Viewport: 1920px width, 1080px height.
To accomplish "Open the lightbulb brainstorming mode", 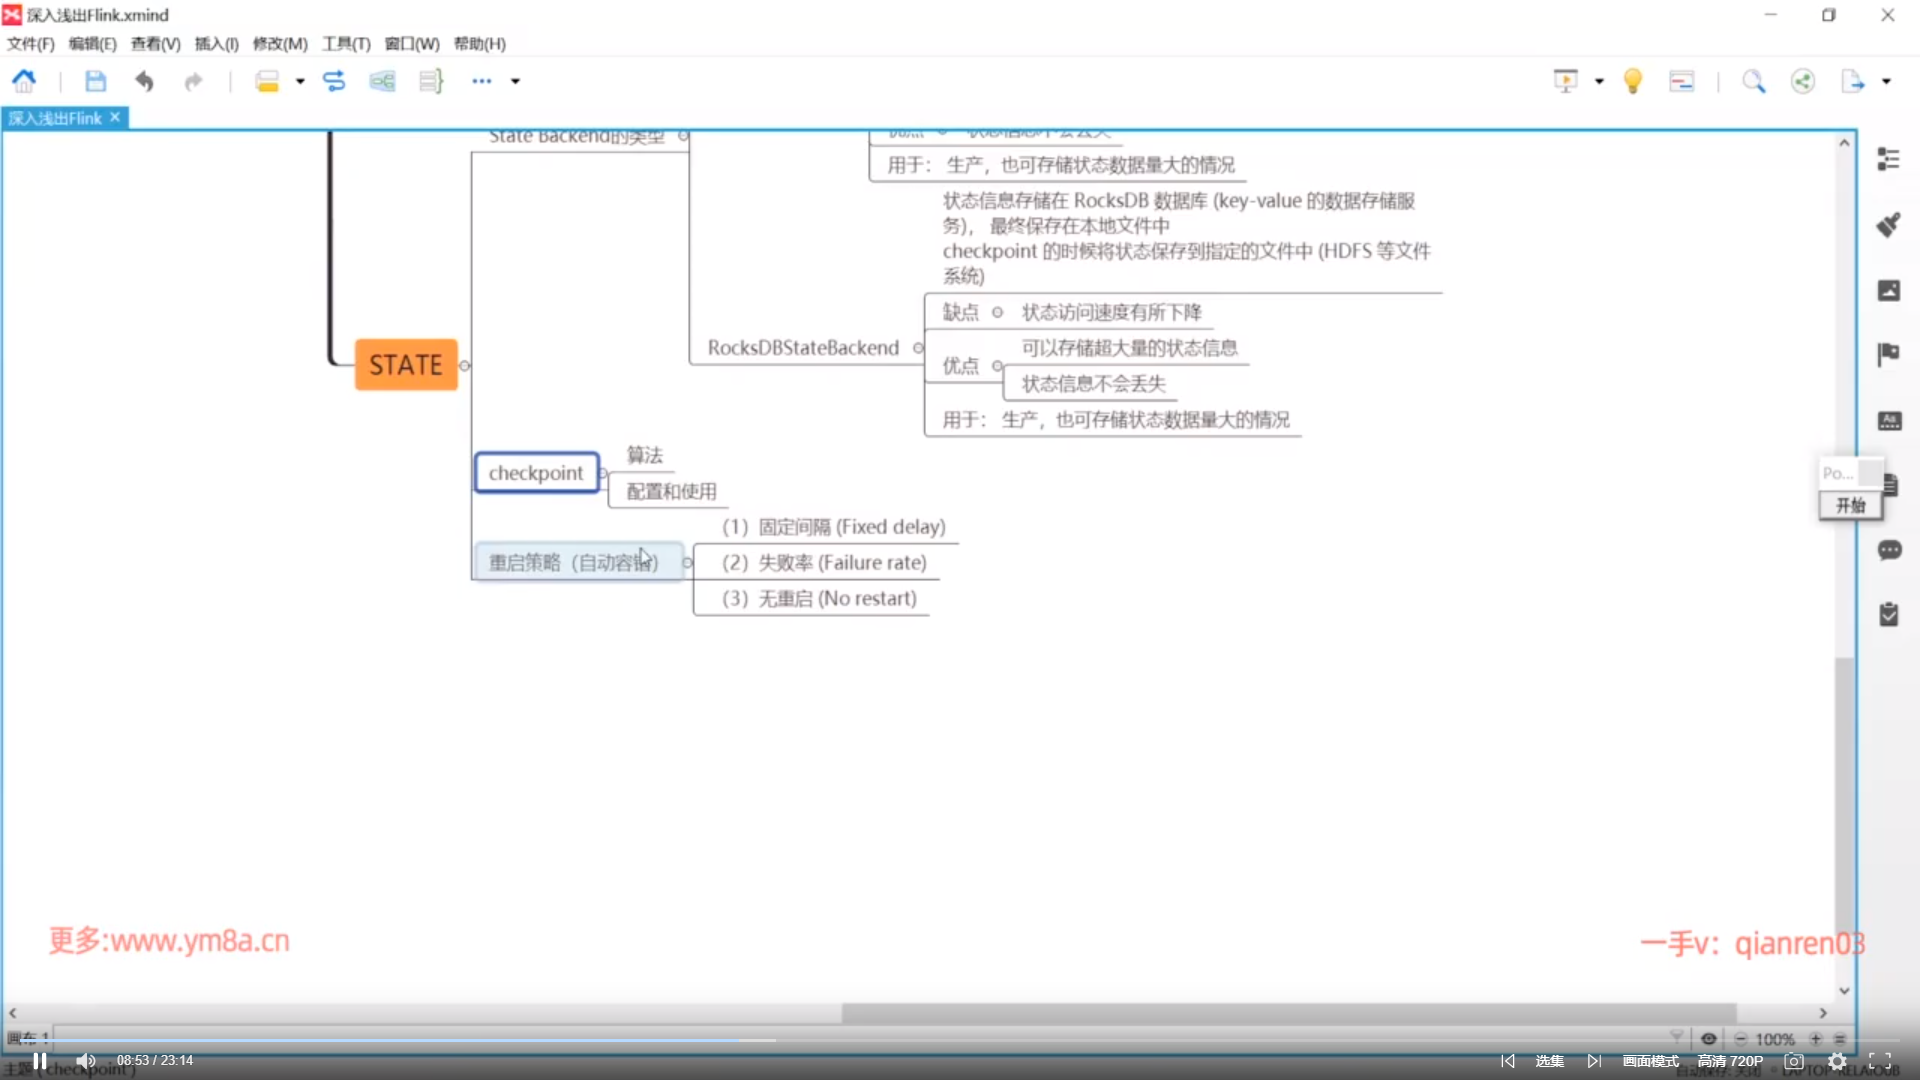I will [1632, 81].
